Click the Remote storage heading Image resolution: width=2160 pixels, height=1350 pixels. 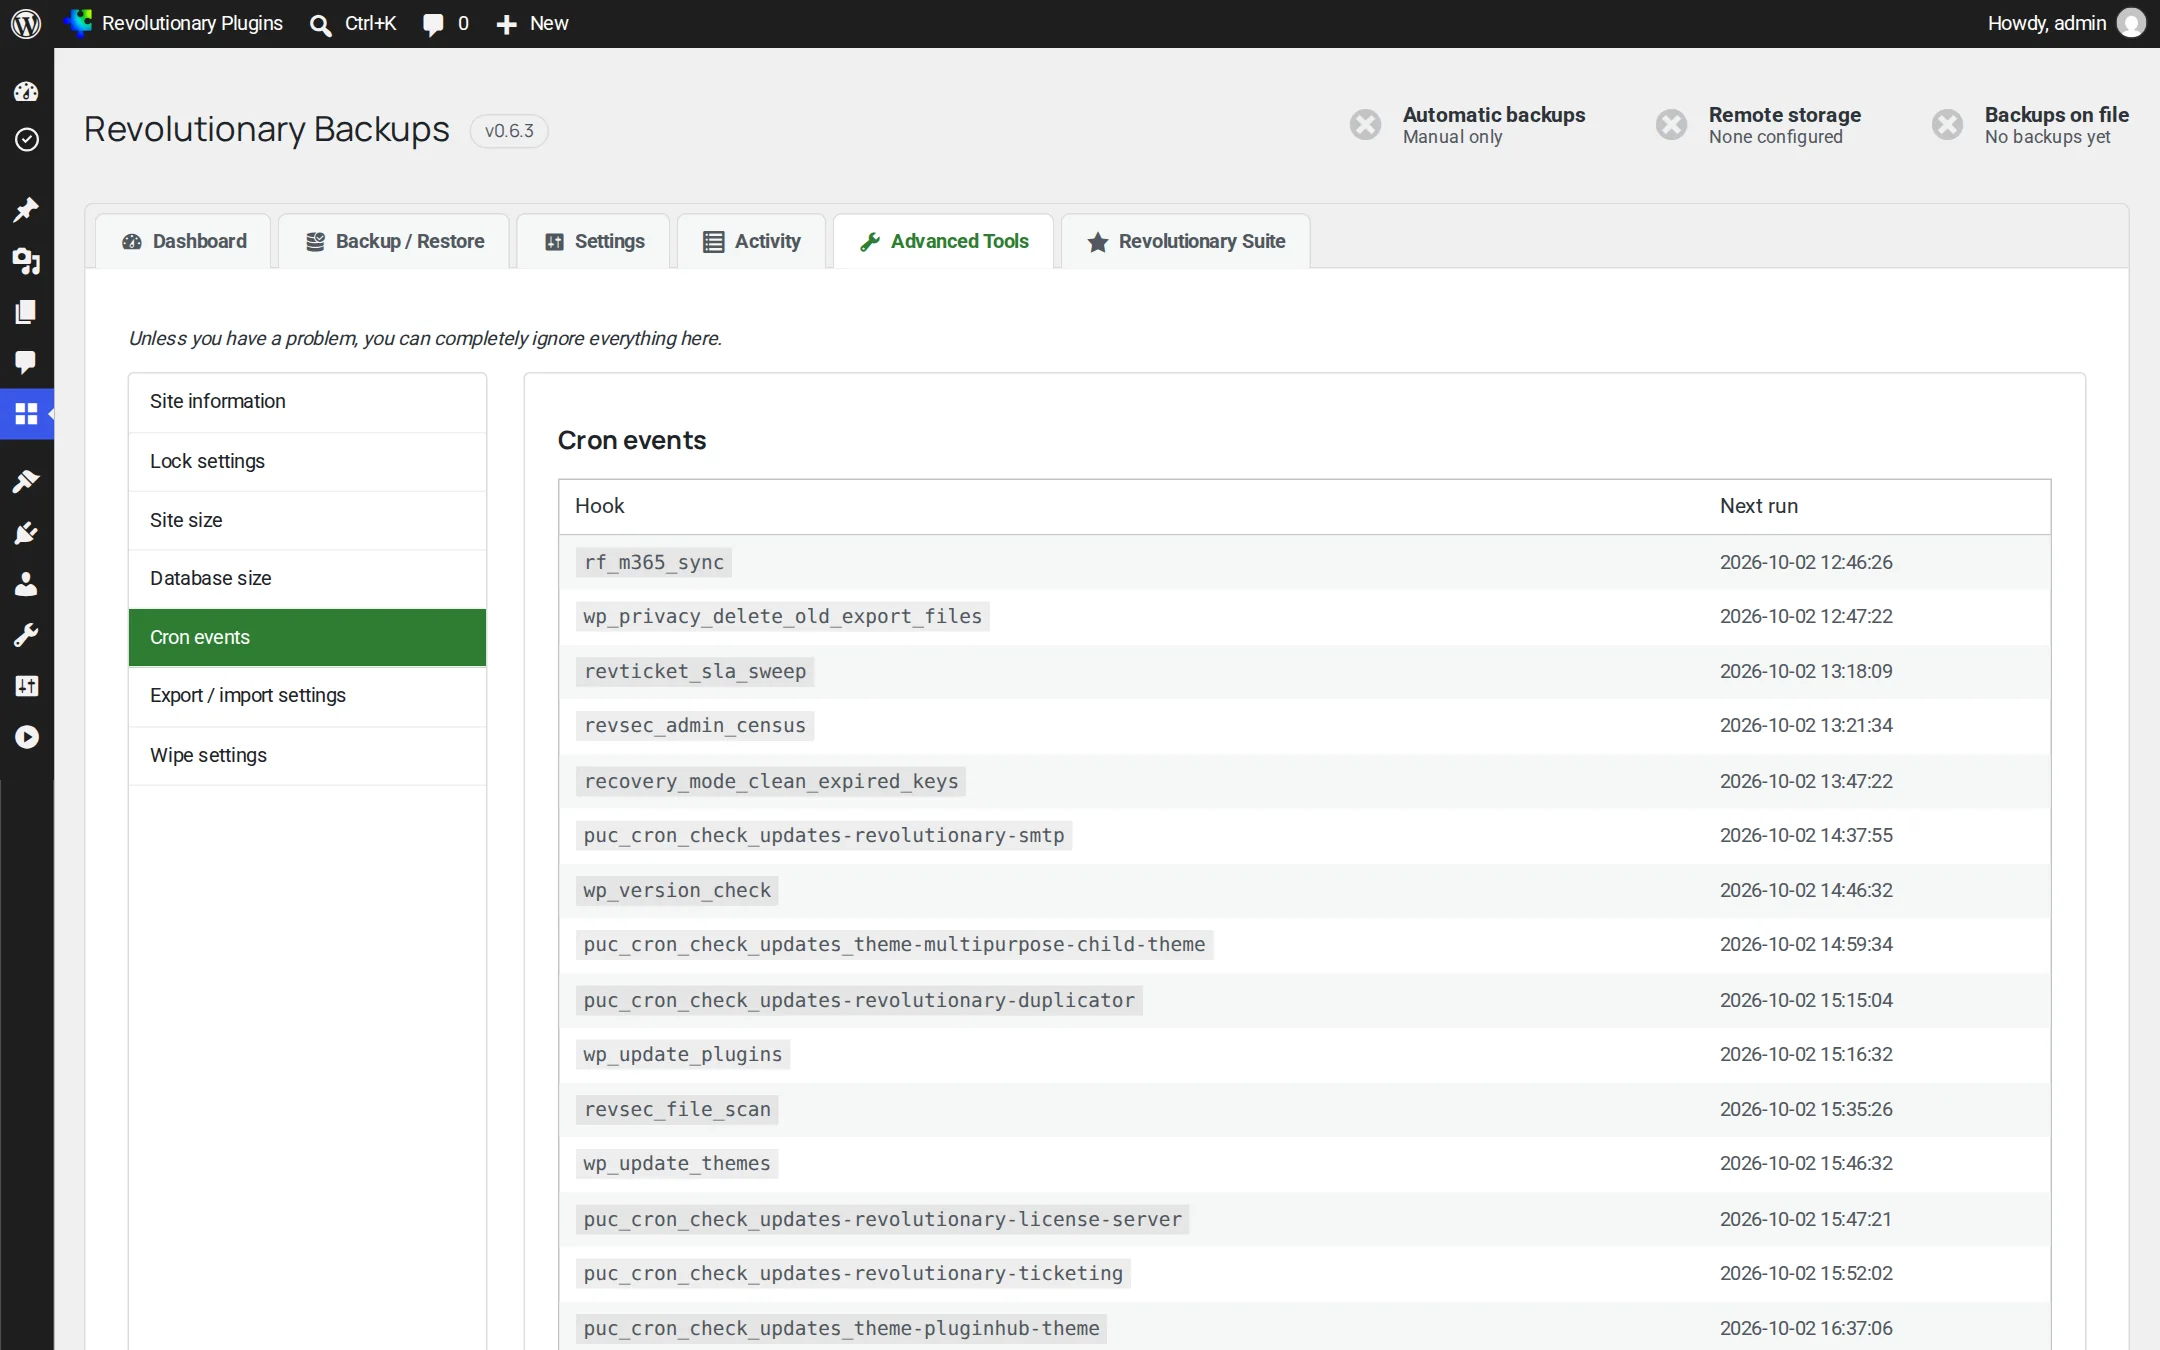click(1785, 115)
